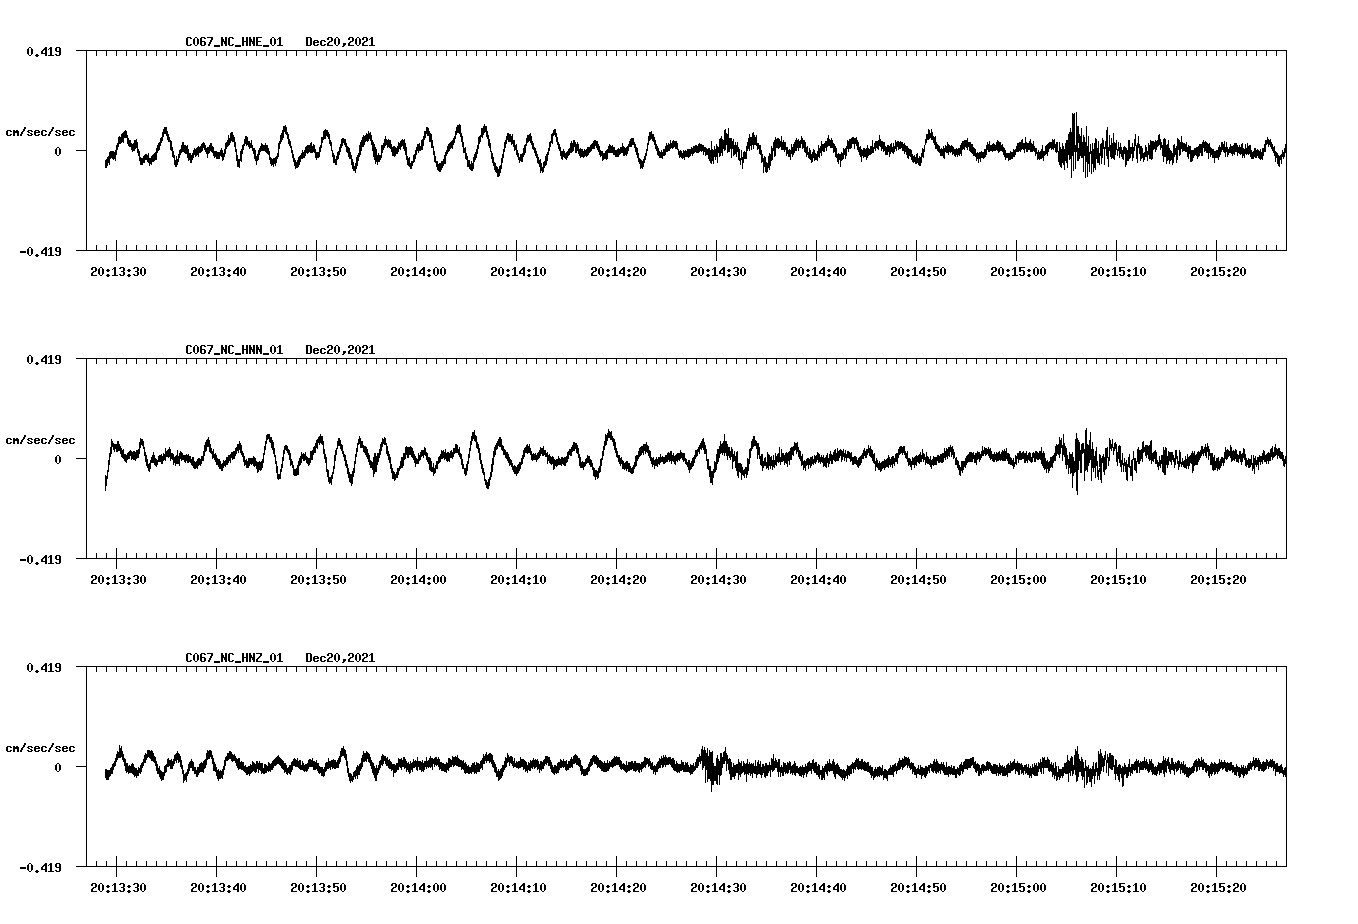
Task: Click the zero label on HNZ axis
Action: click(58, 767)
